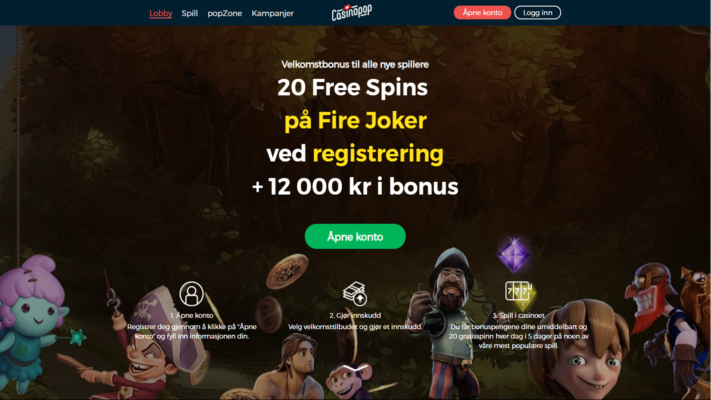711x400 pixels.
Task: Click the '2. Gjør innskudd' step label
Action: 355,315
